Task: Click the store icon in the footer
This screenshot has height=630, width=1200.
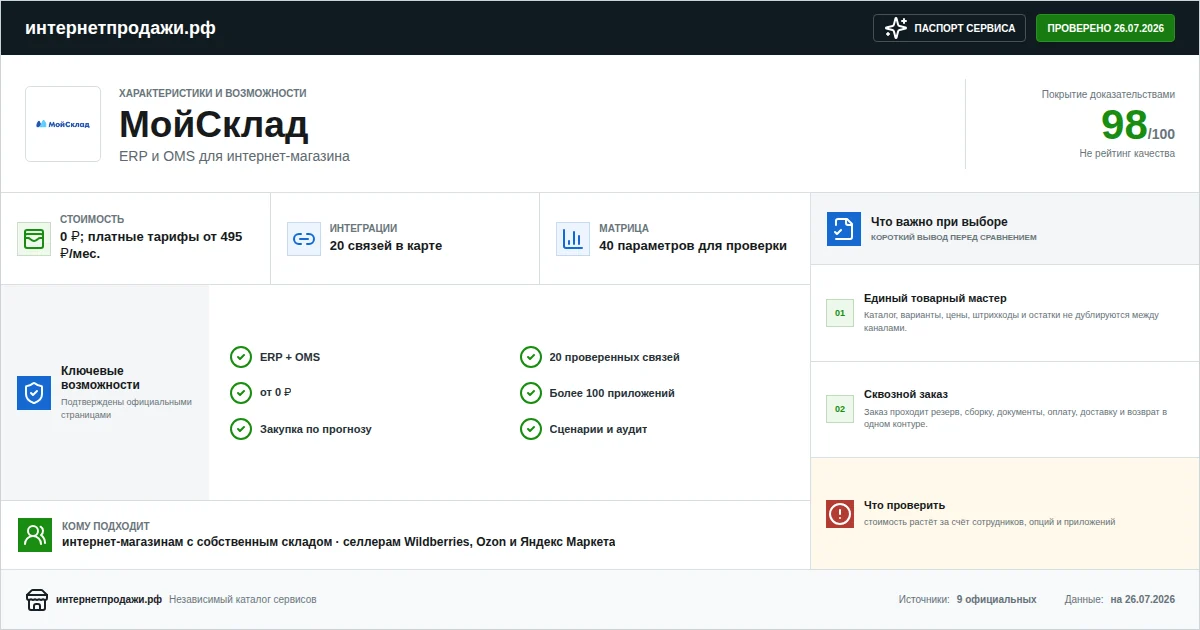Action: click(x=37, y=599)
